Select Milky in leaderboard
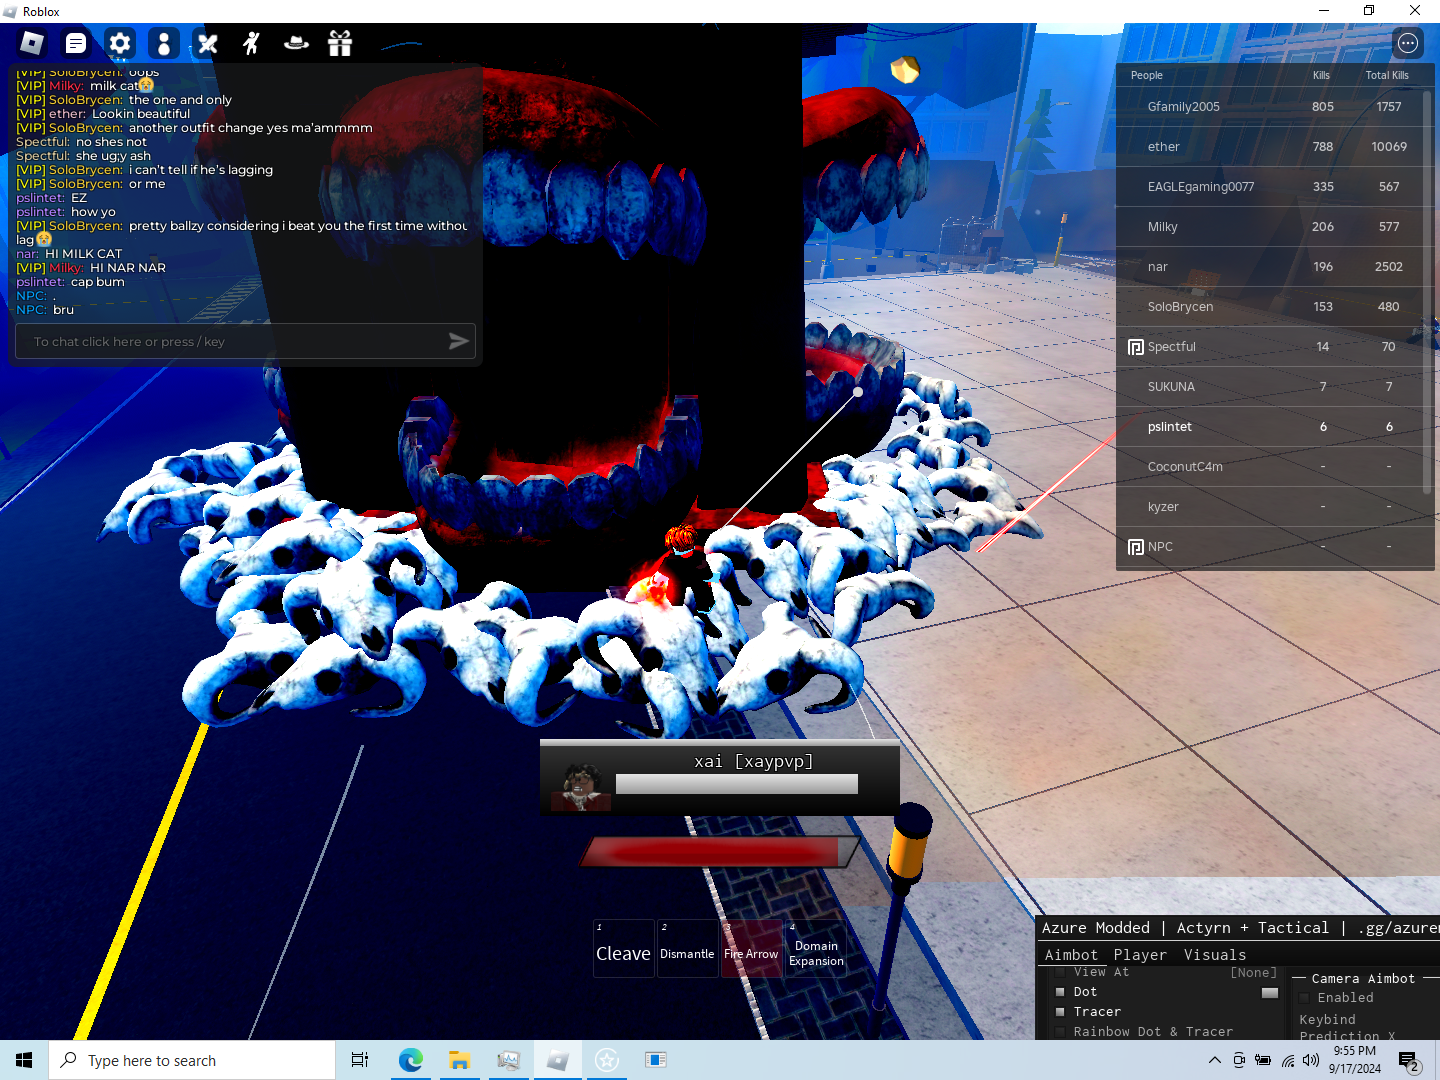1440x1080 pixels. [1275, 227]
